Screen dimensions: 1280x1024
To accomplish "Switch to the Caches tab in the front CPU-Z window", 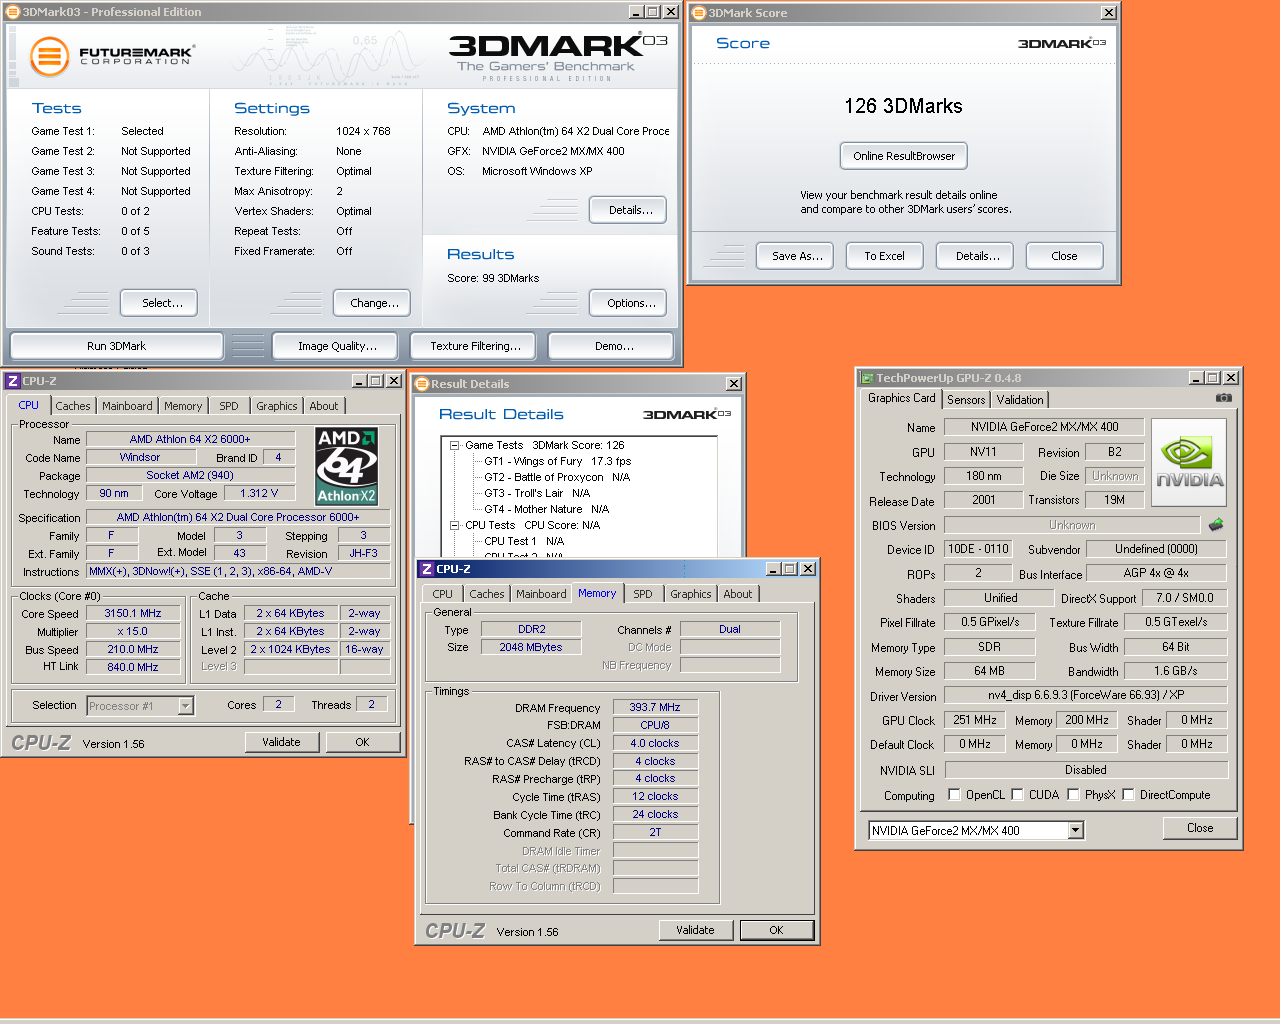I will [487, 594].
